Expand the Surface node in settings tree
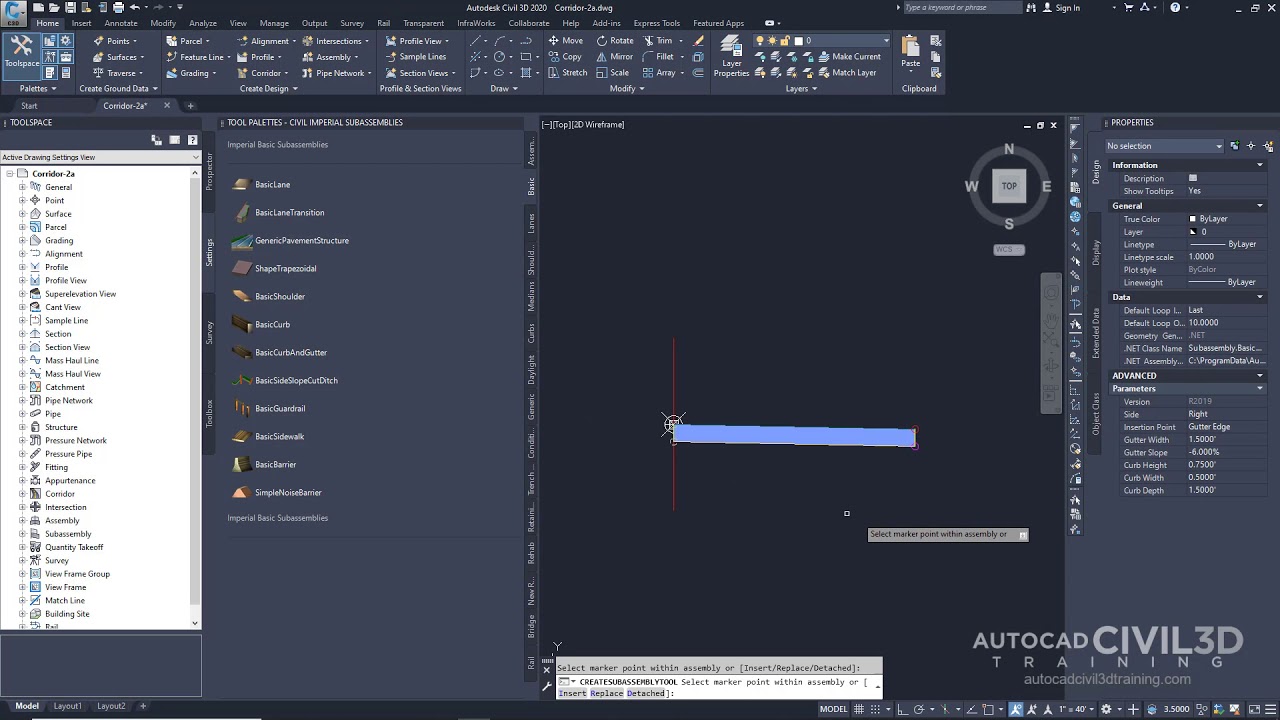 22,214
